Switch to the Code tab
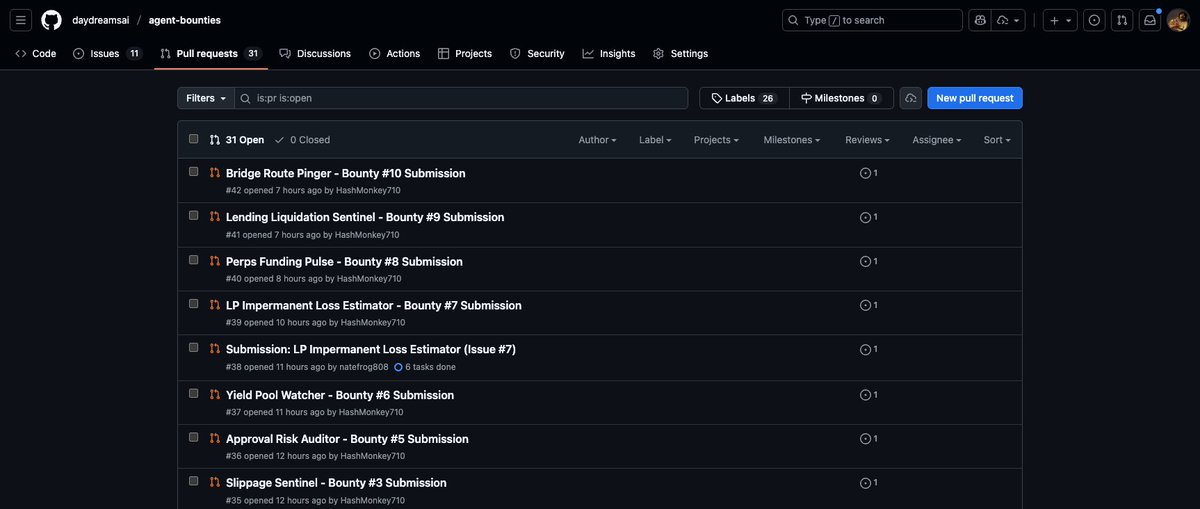This screenshot has height=509, width=1200. [x=36, y=54]
